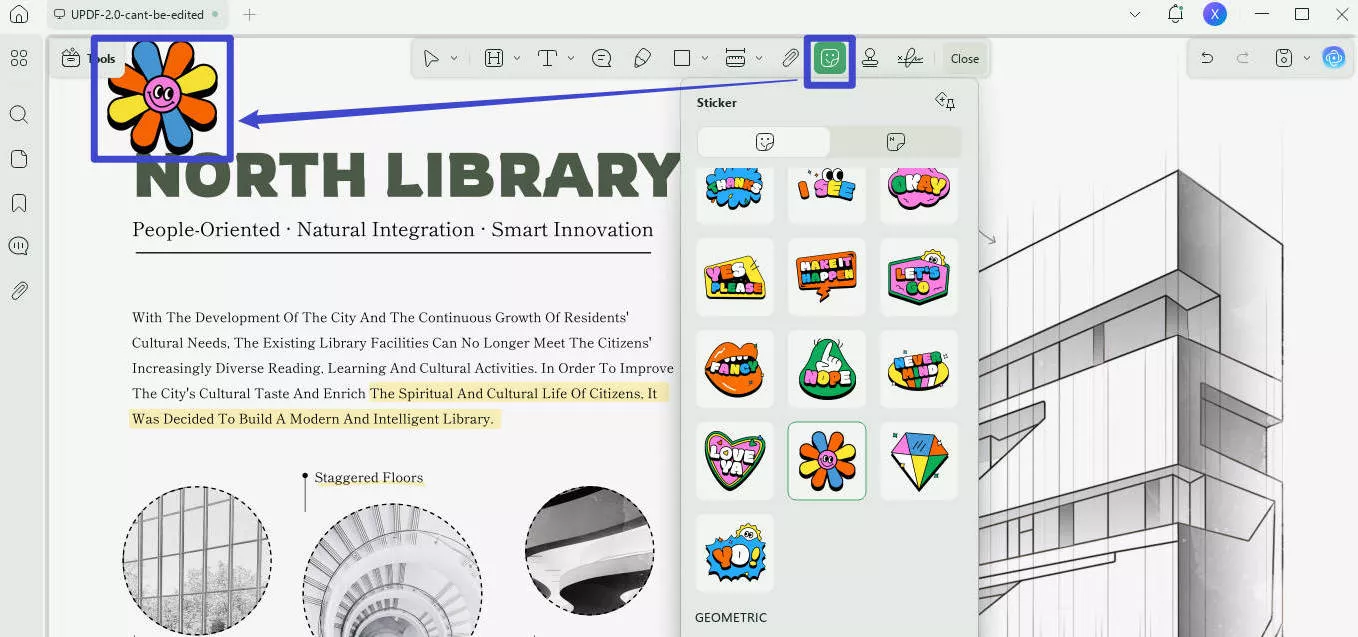Select the rectangle shape tool
This screenshot has width=1358, height=637.
click(682, 58)
